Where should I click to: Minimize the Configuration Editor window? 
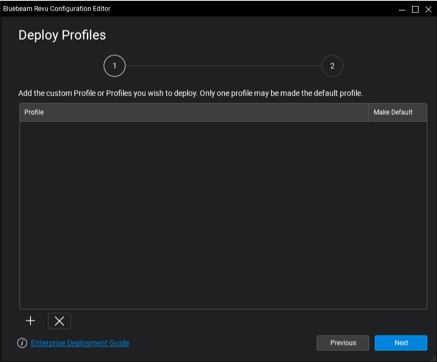coord(402,9)
